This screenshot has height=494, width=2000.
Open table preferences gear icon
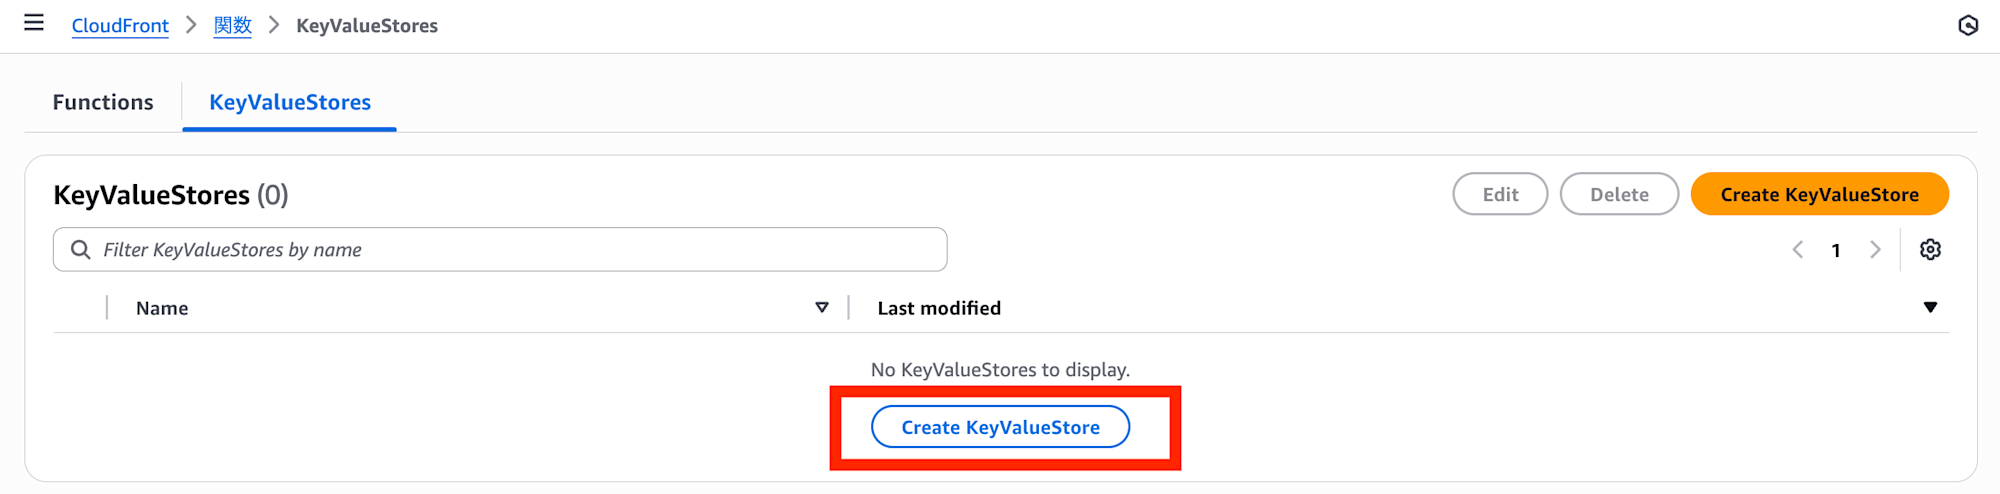coord(1930,250)
